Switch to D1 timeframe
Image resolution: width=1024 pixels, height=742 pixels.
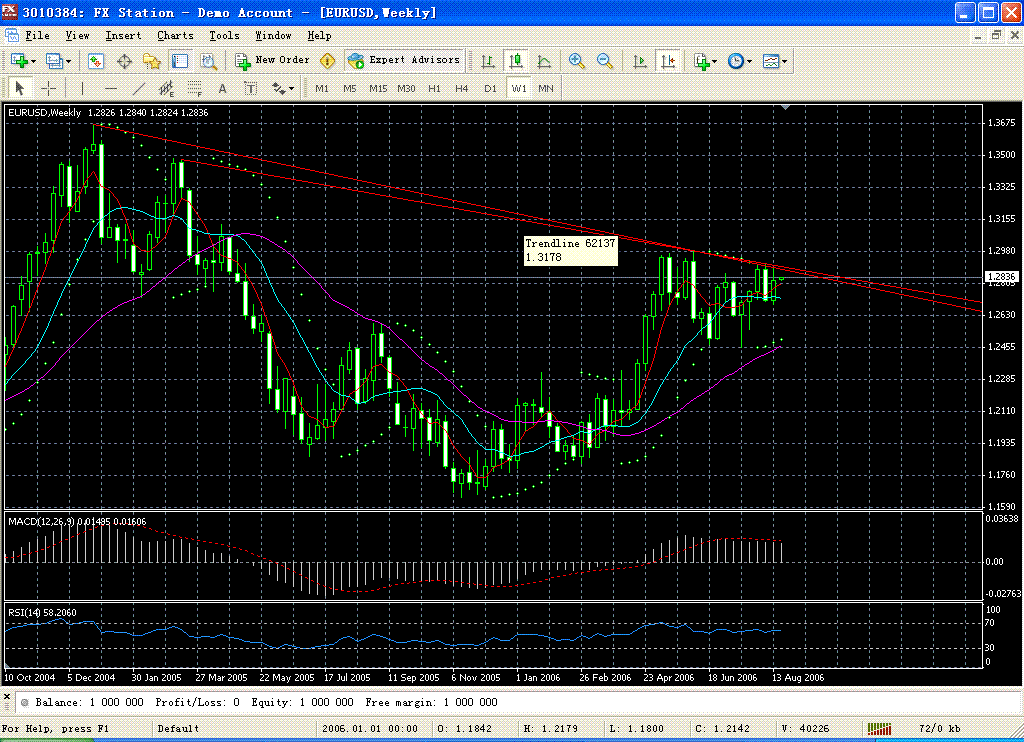pyautogui.click(x=490, y=88)
